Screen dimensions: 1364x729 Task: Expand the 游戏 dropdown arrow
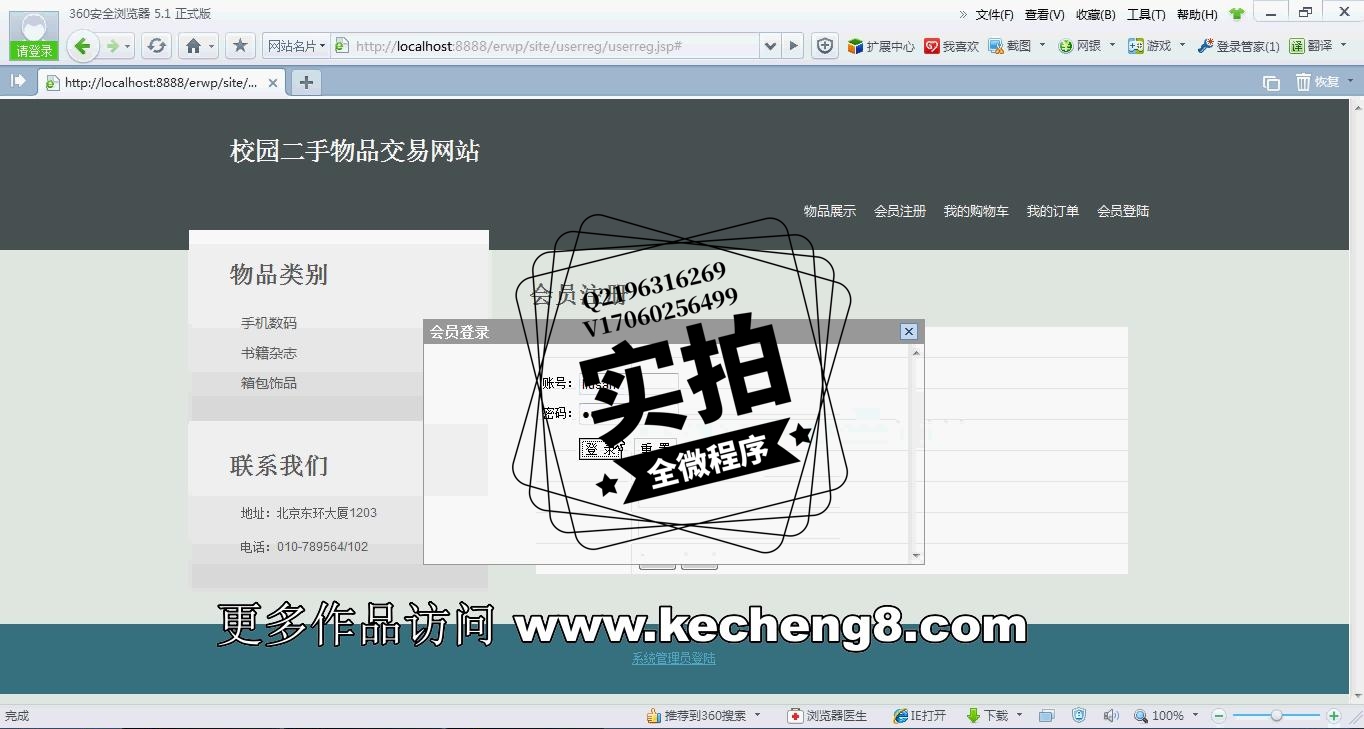pos(1182,45)
